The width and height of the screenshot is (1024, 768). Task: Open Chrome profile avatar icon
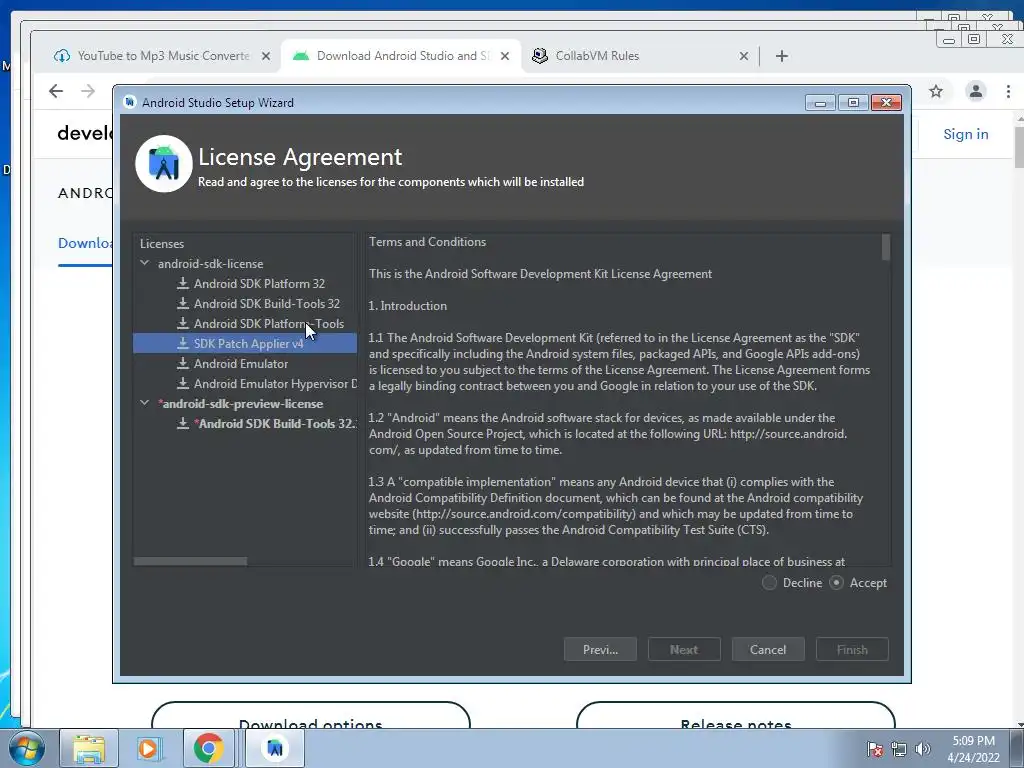[x=976, y=91]
